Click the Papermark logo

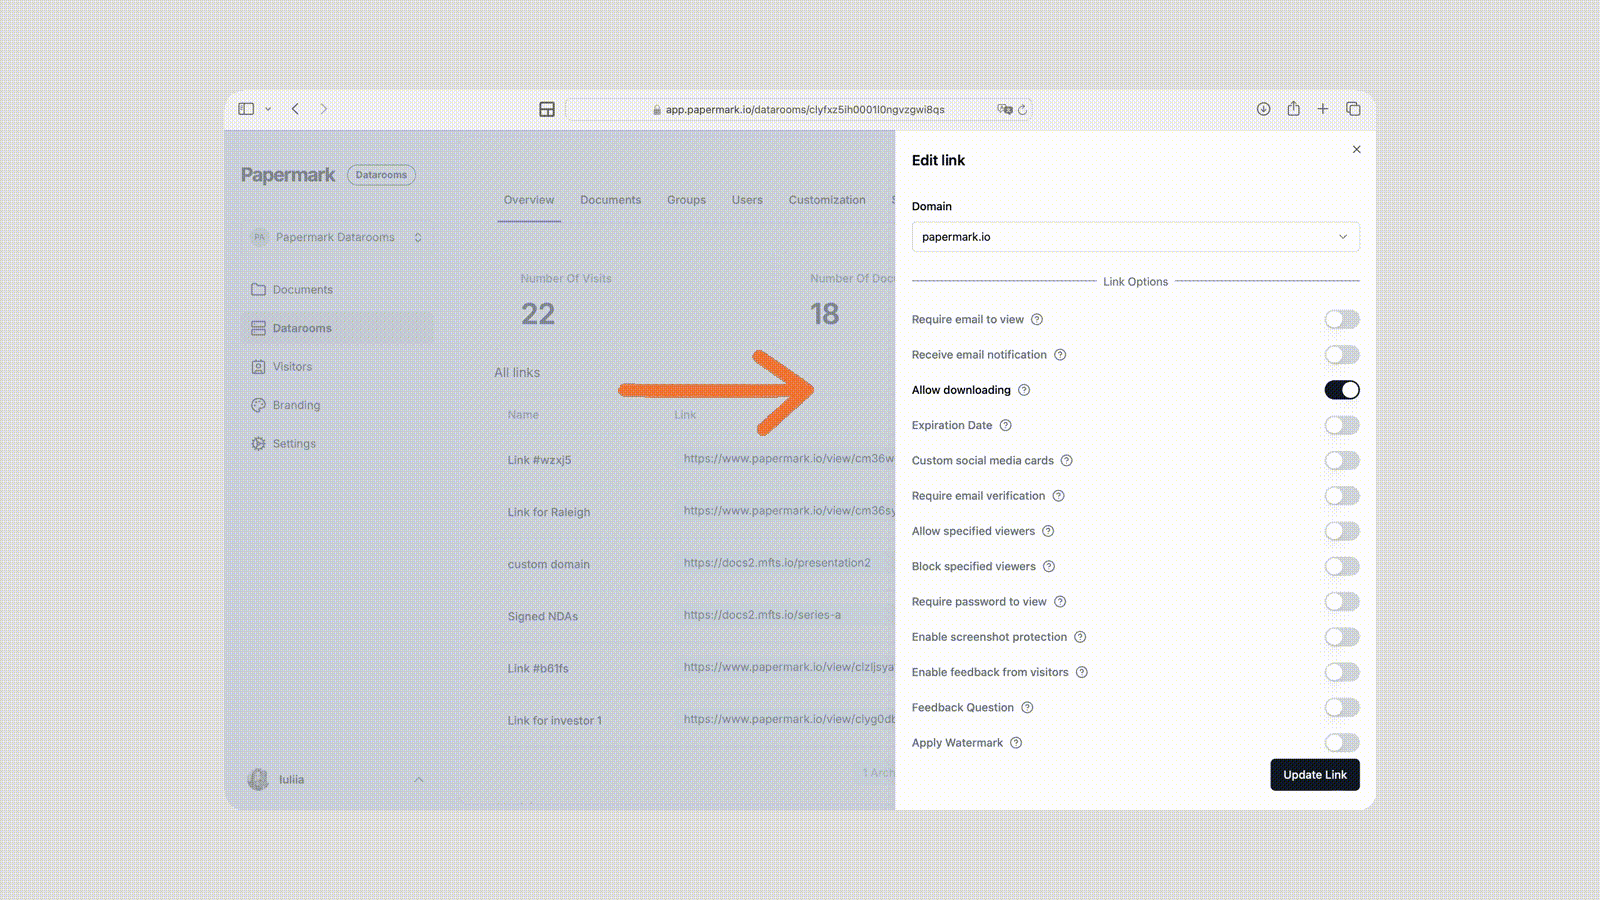coord(288,175)
